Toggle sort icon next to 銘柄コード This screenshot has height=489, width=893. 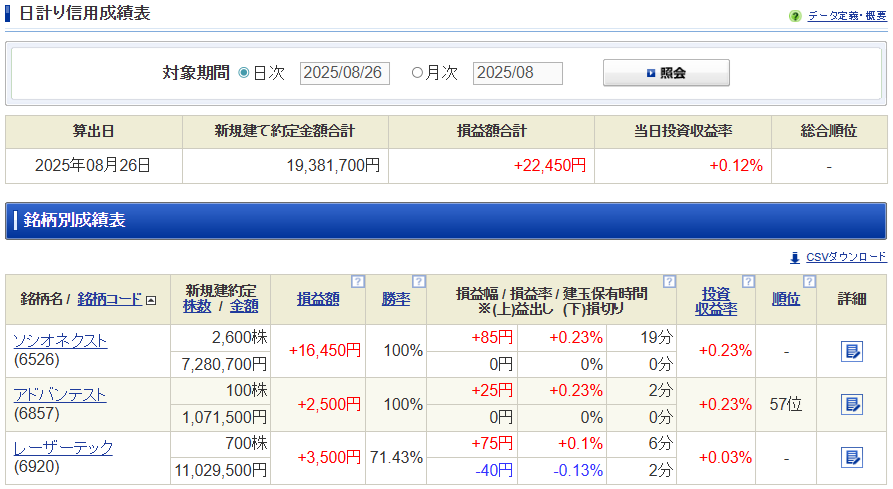tap(151, 300)
